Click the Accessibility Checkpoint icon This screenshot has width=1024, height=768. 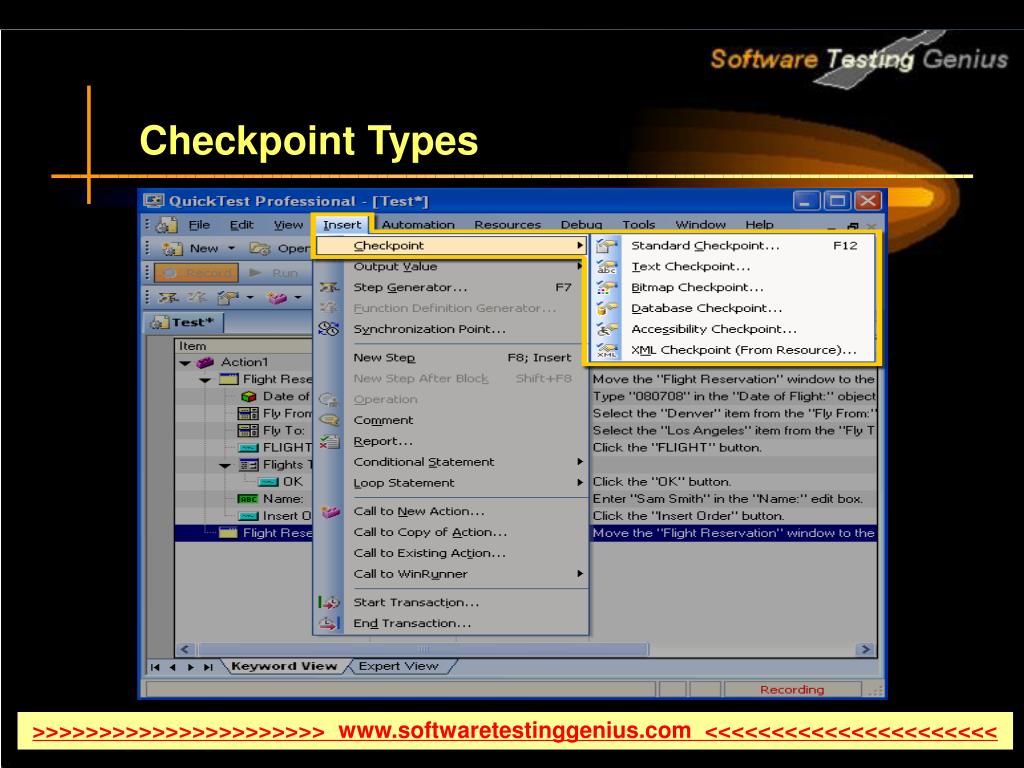pos(607,329)
